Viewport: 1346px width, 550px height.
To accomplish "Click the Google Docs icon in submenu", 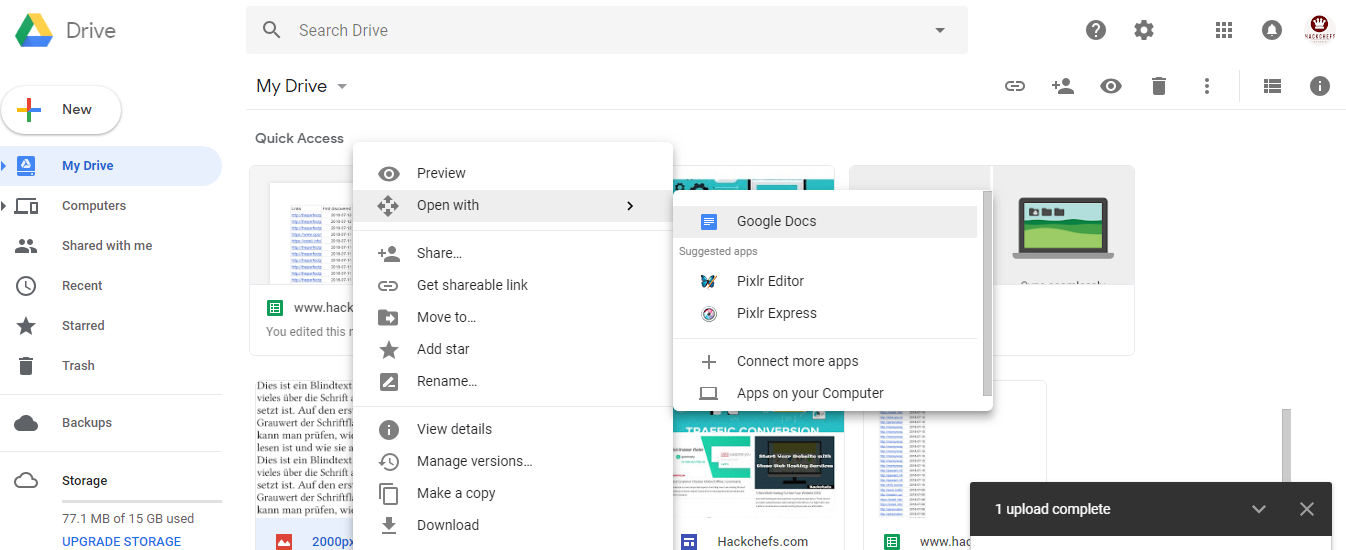I will point(709,222).
